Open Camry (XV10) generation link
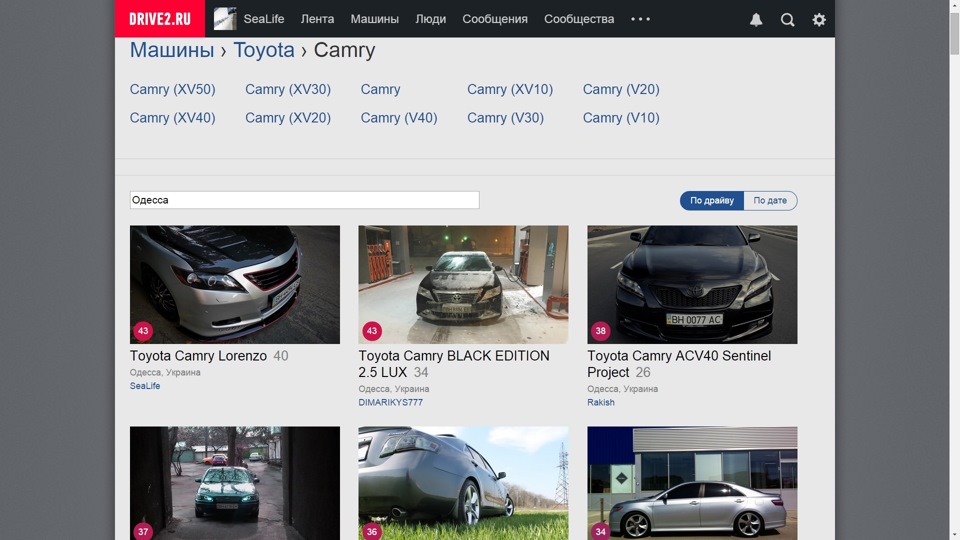Image resolution: width=960 pixels, height=540 pixels. (510, 89)
